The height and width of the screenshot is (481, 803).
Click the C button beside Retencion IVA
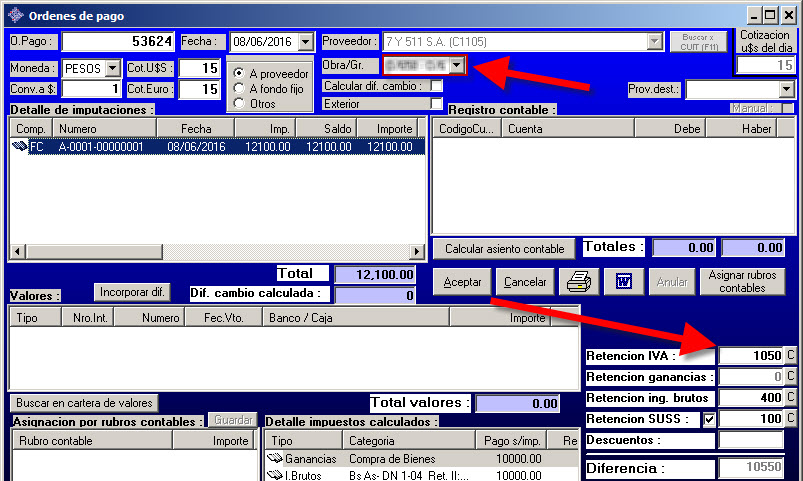pos(790,356)
